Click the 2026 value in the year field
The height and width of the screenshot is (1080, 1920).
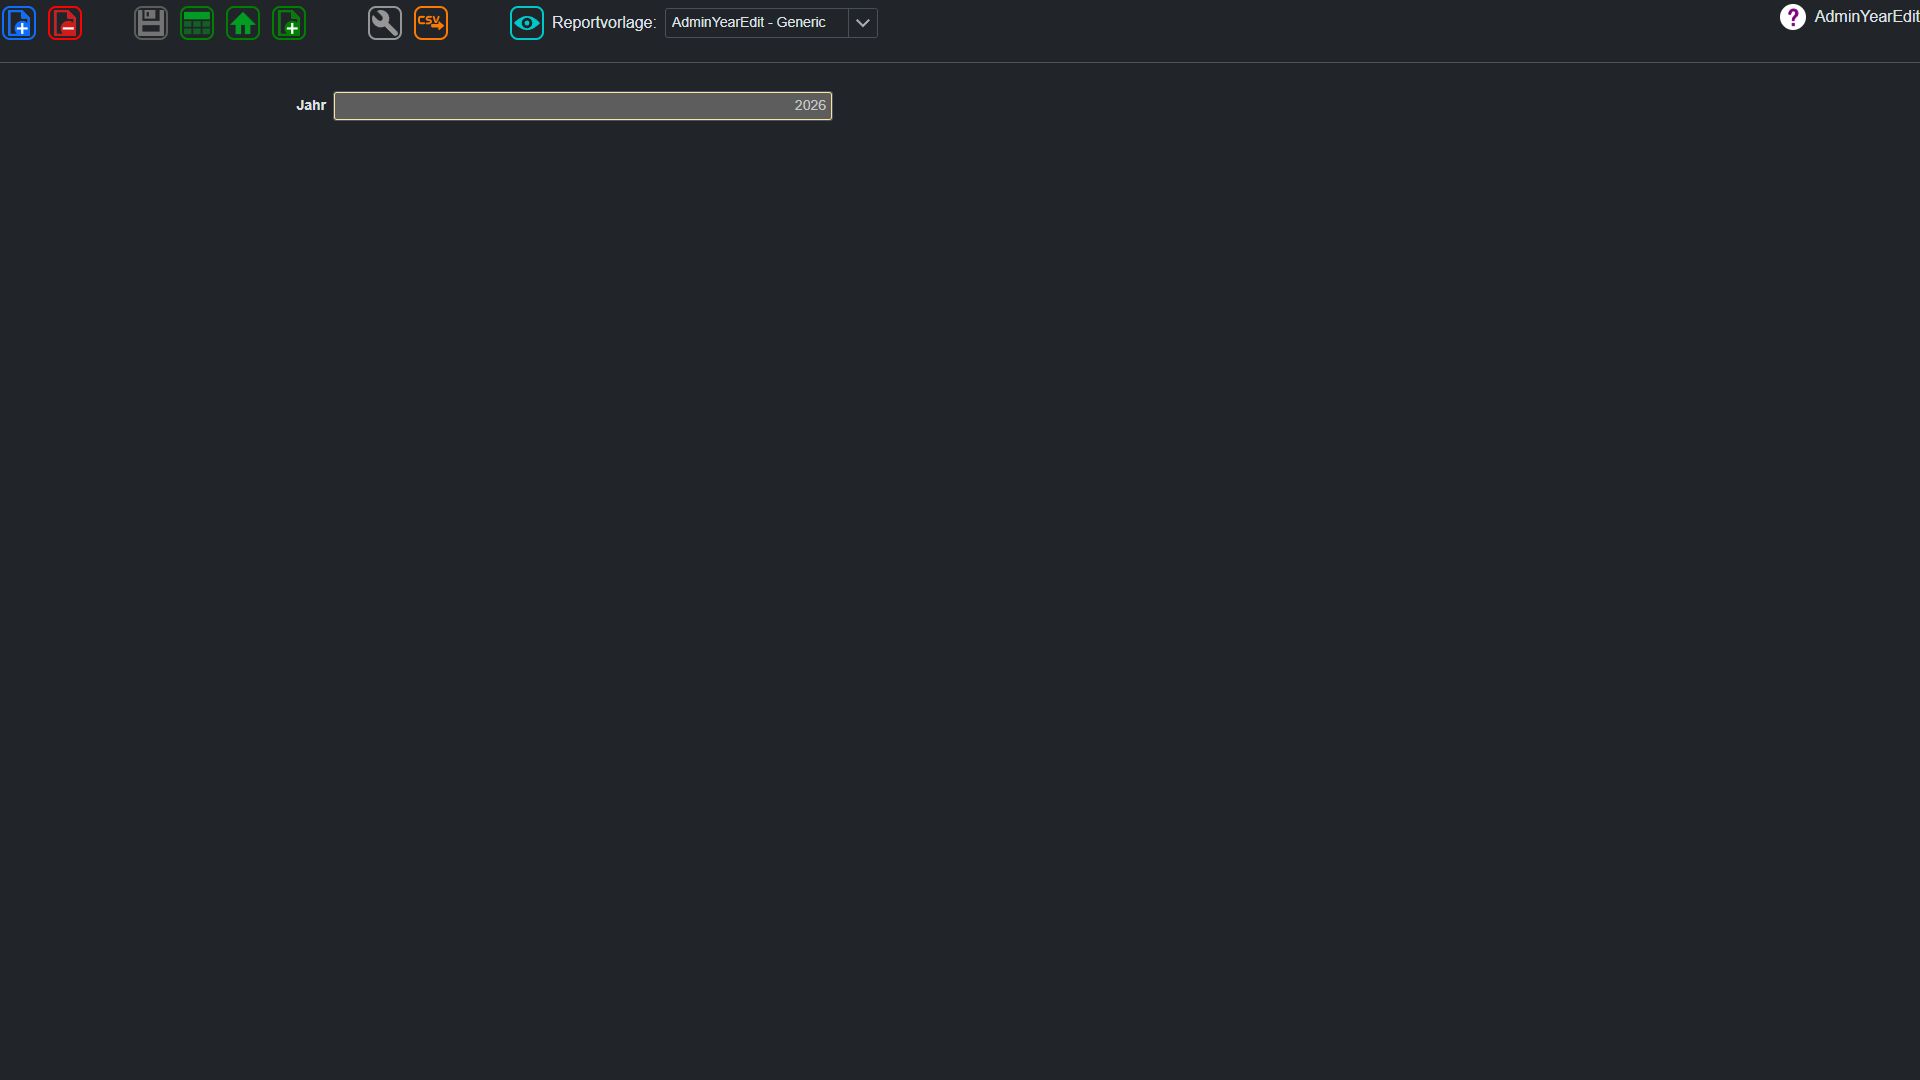pos(810,106)
